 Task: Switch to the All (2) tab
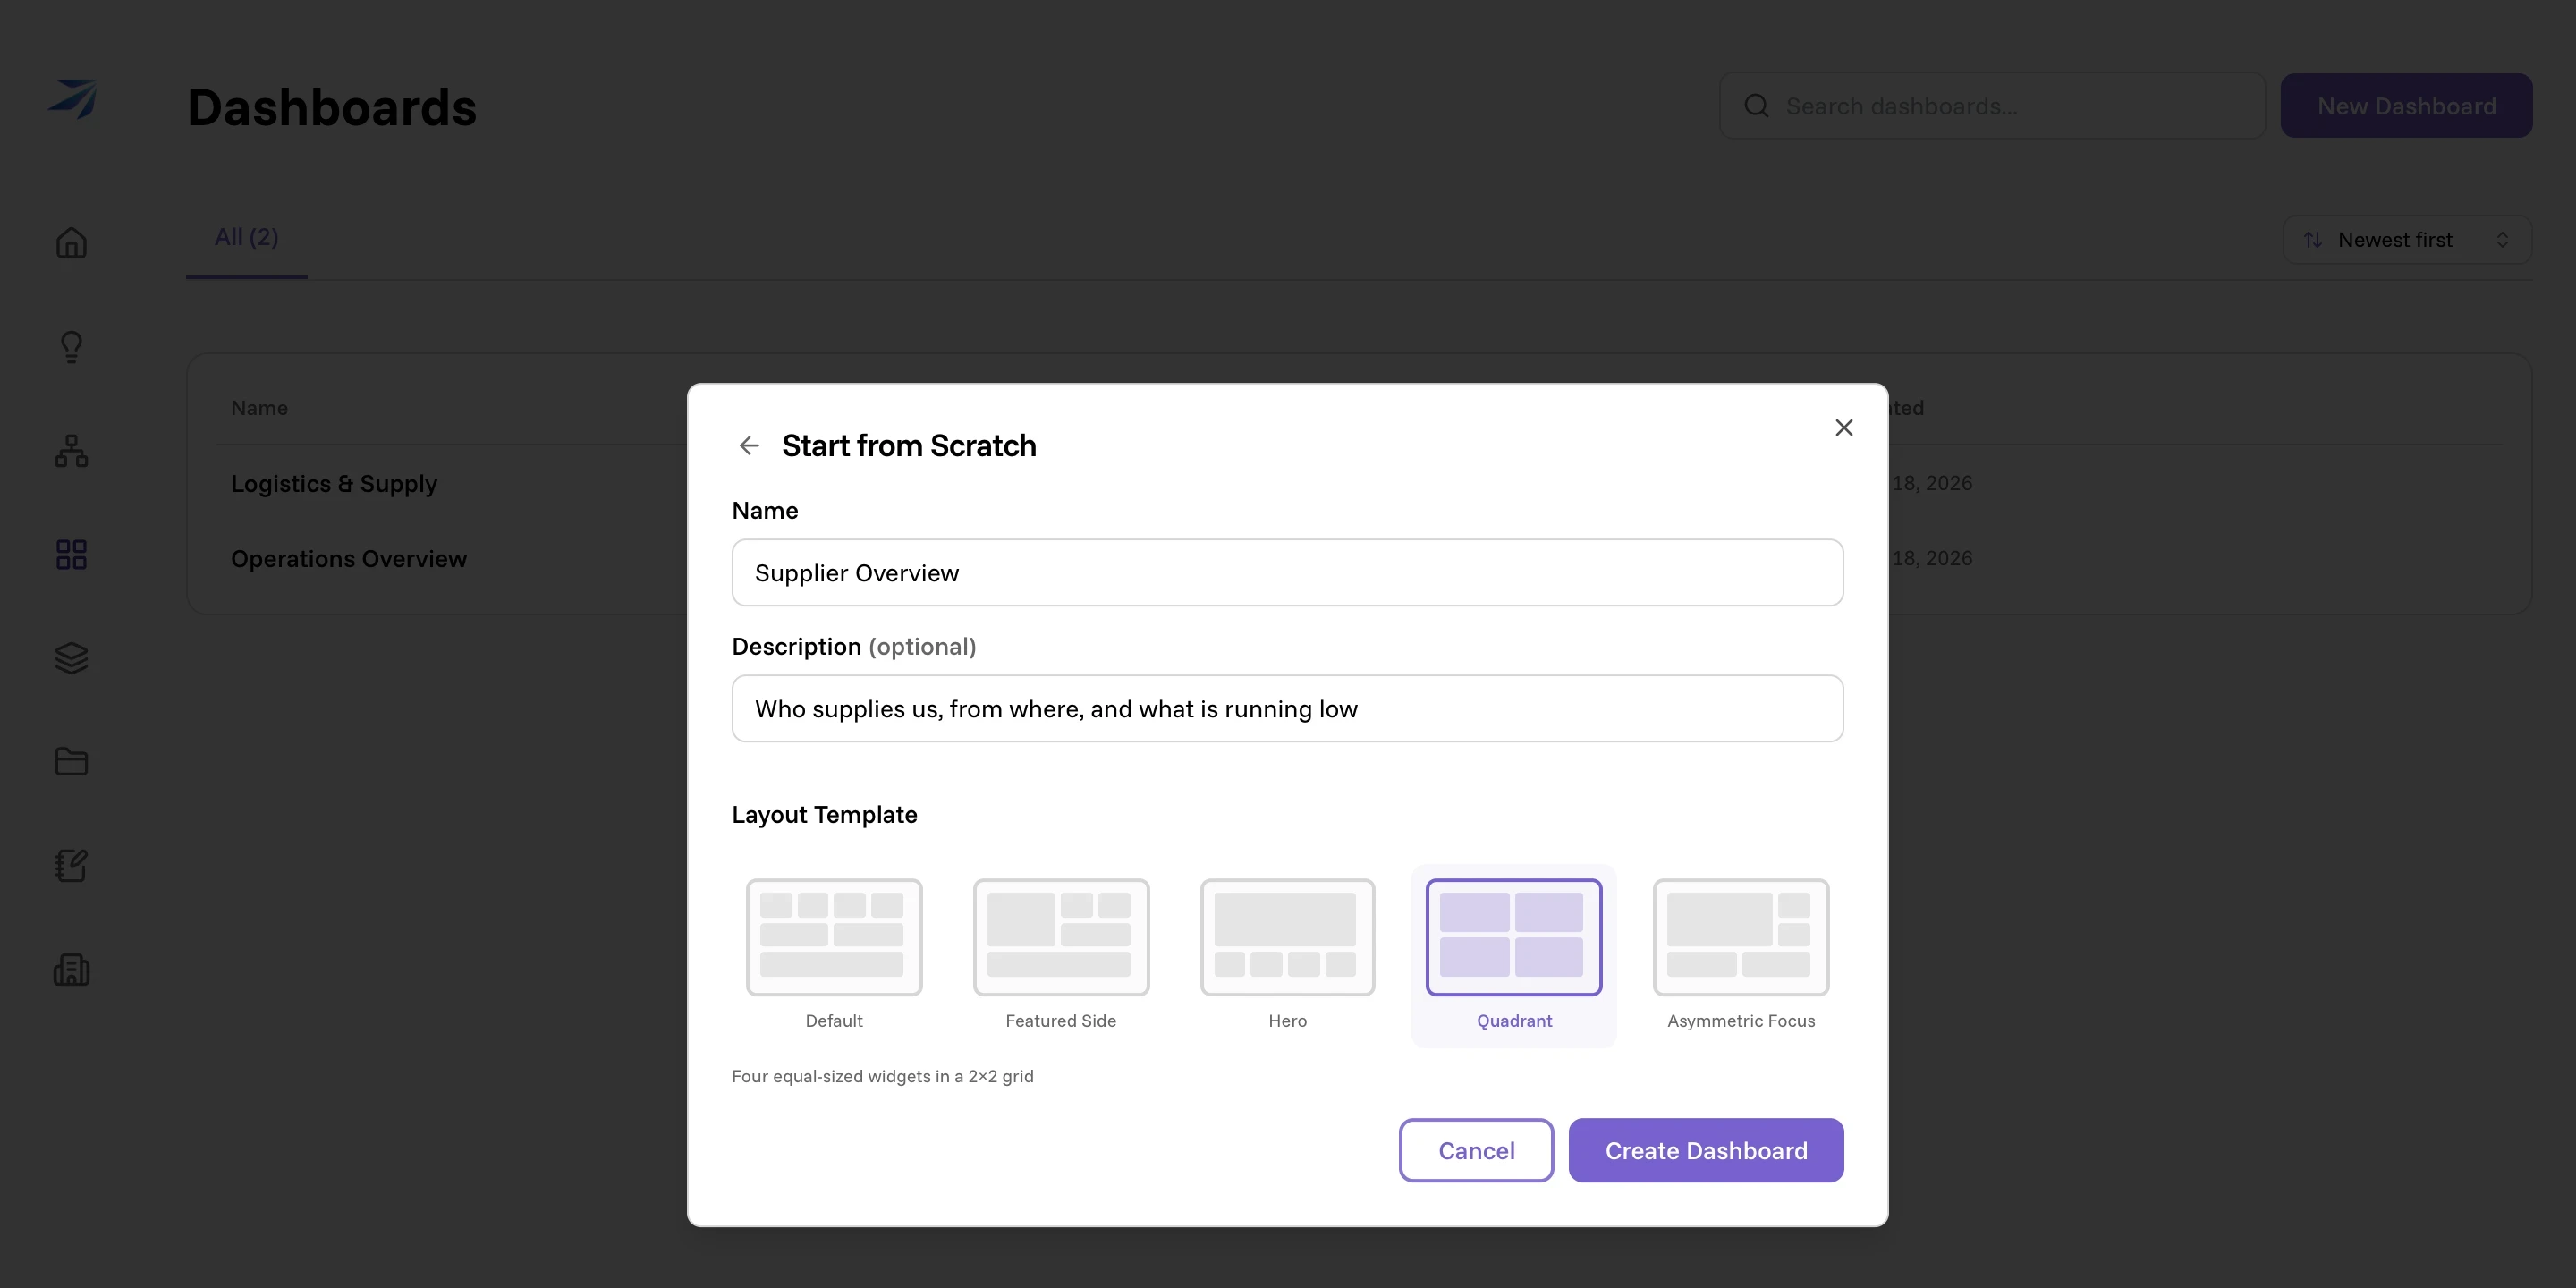(x=246, y=238)
